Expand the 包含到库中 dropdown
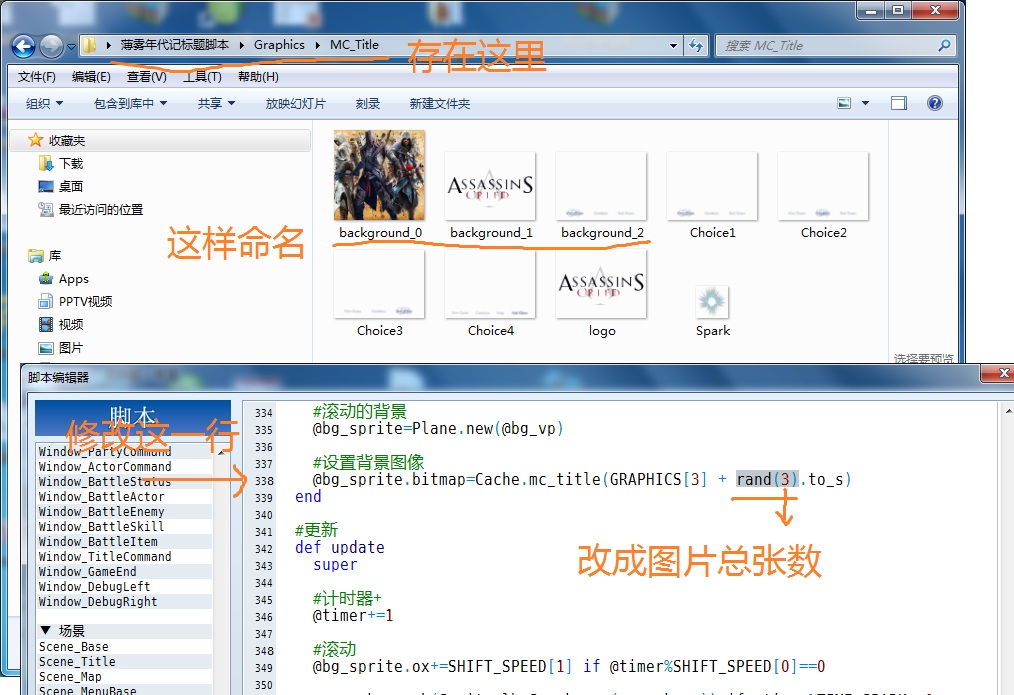Viewport: 1014px width, 695px height. (x=130, y=103)
